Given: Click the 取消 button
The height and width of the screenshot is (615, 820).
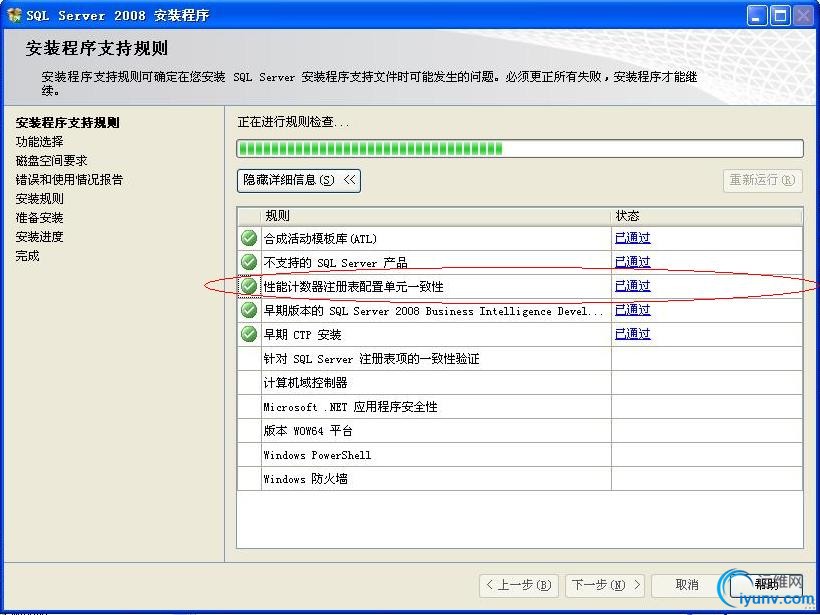Looking at the screenshot, I should (x=687, y=585).
